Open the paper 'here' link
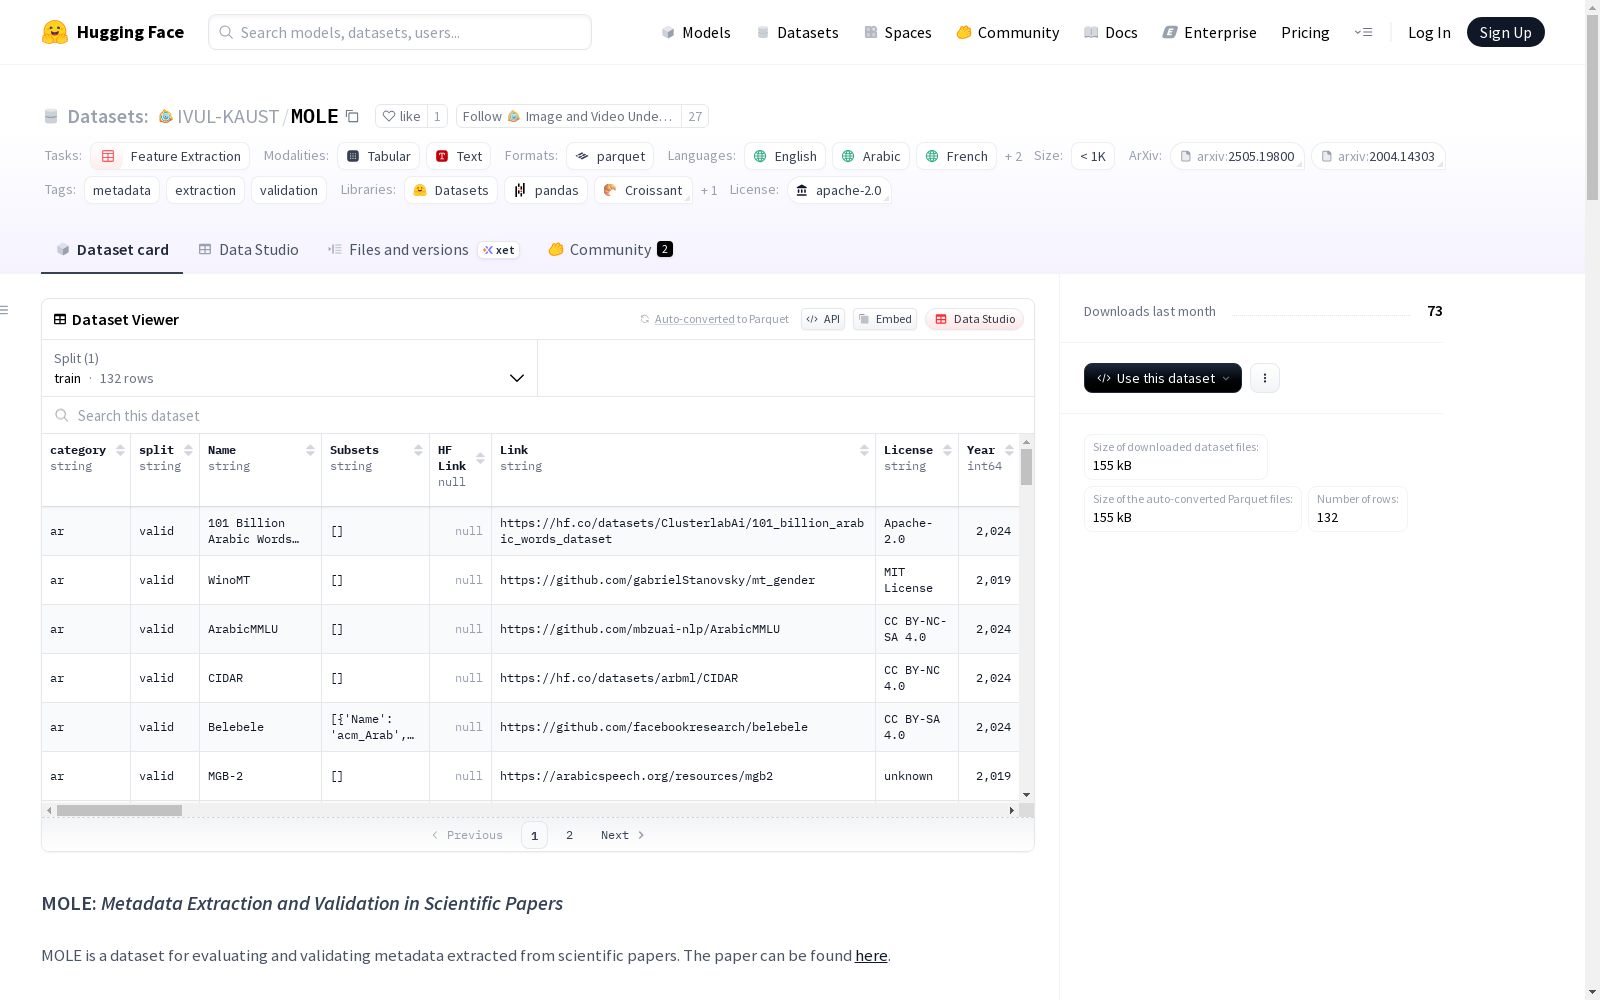 (871, 955)
